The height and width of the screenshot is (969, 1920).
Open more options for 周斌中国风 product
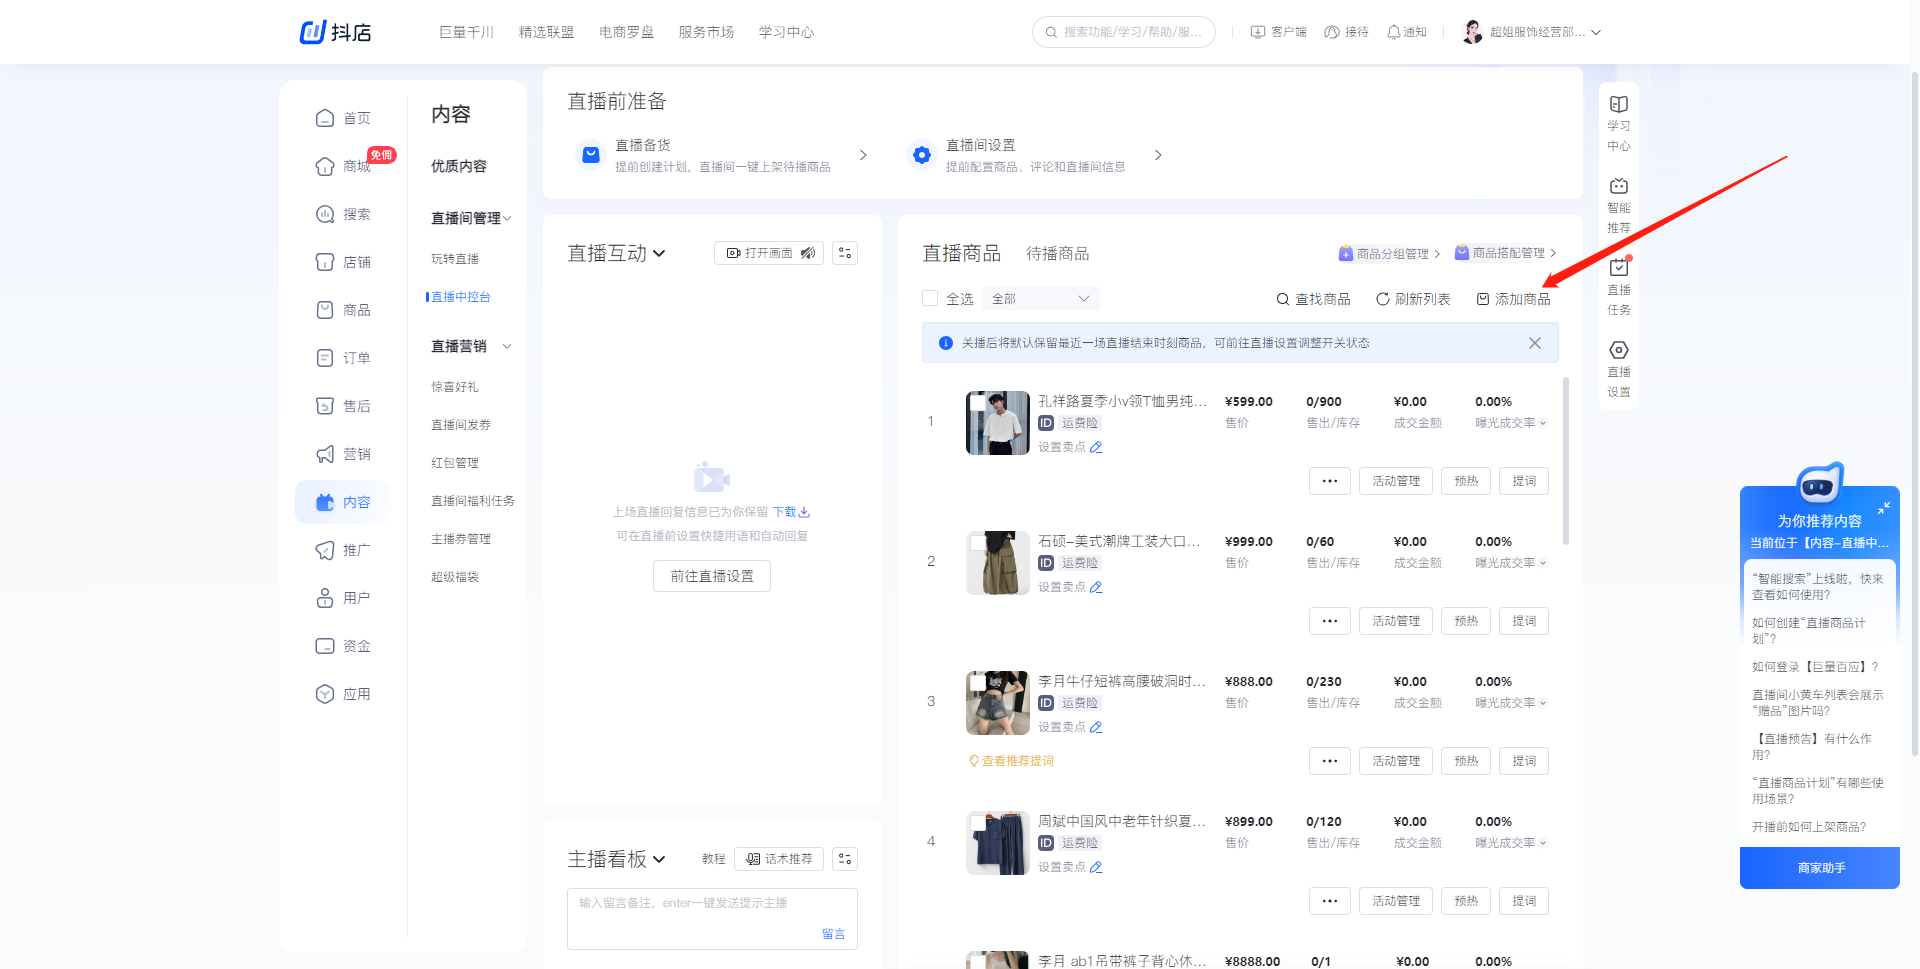coord(1330,901)
